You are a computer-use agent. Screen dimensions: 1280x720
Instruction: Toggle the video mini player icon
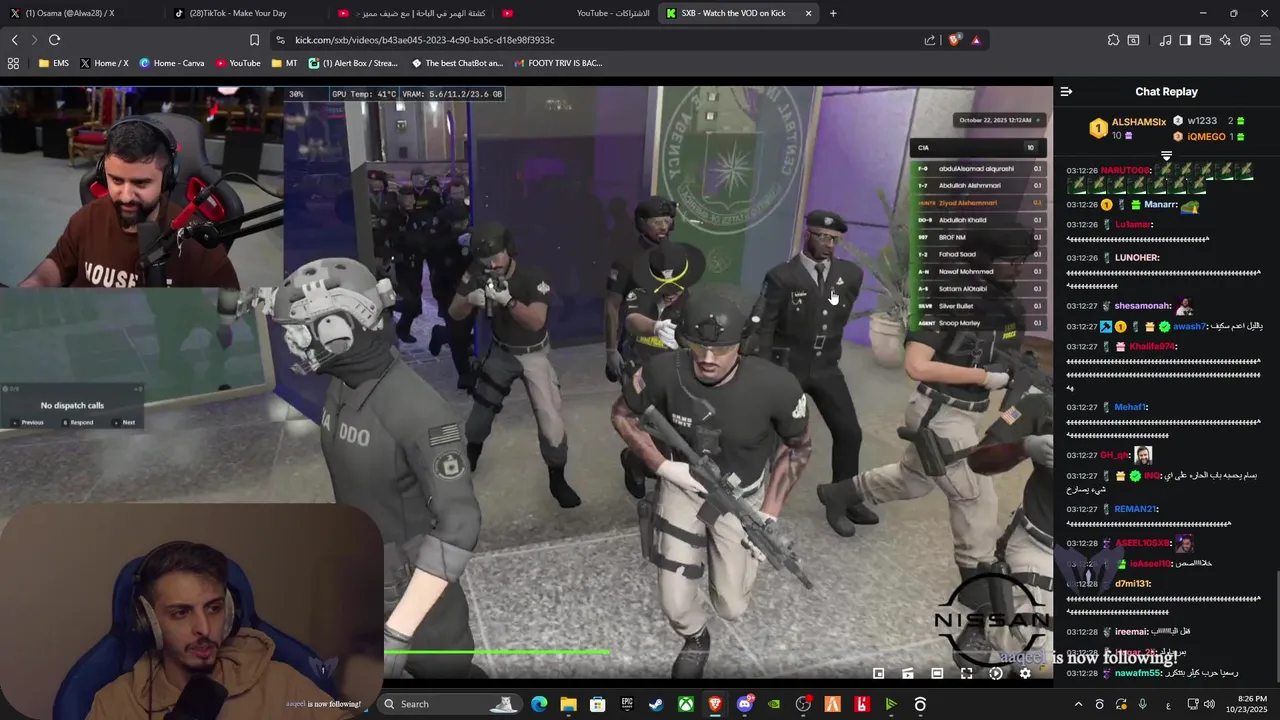(x=879, y=673)
